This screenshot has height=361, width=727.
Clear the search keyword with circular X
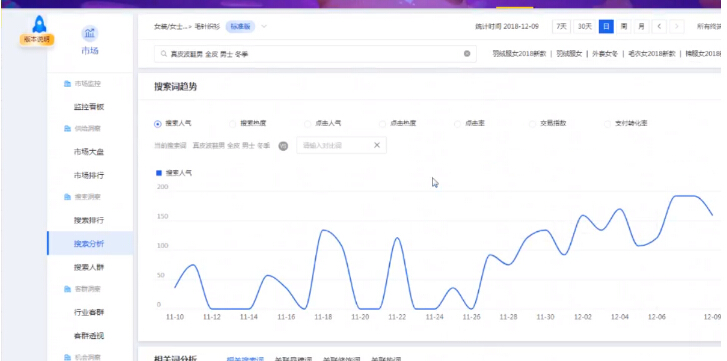pyautogui.click(x=467, y=54)
